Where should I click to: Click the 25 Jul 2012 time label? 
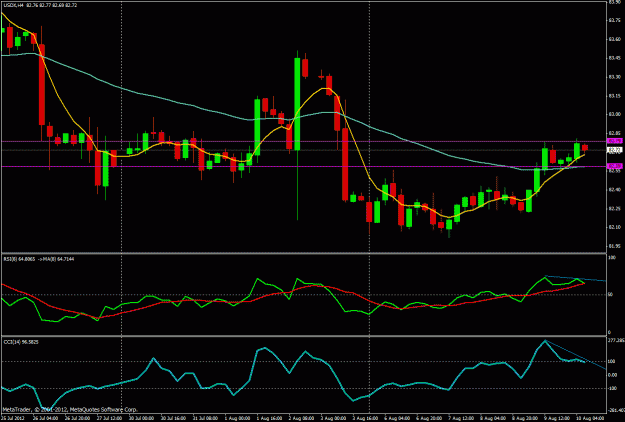click(x=13, y=418)
